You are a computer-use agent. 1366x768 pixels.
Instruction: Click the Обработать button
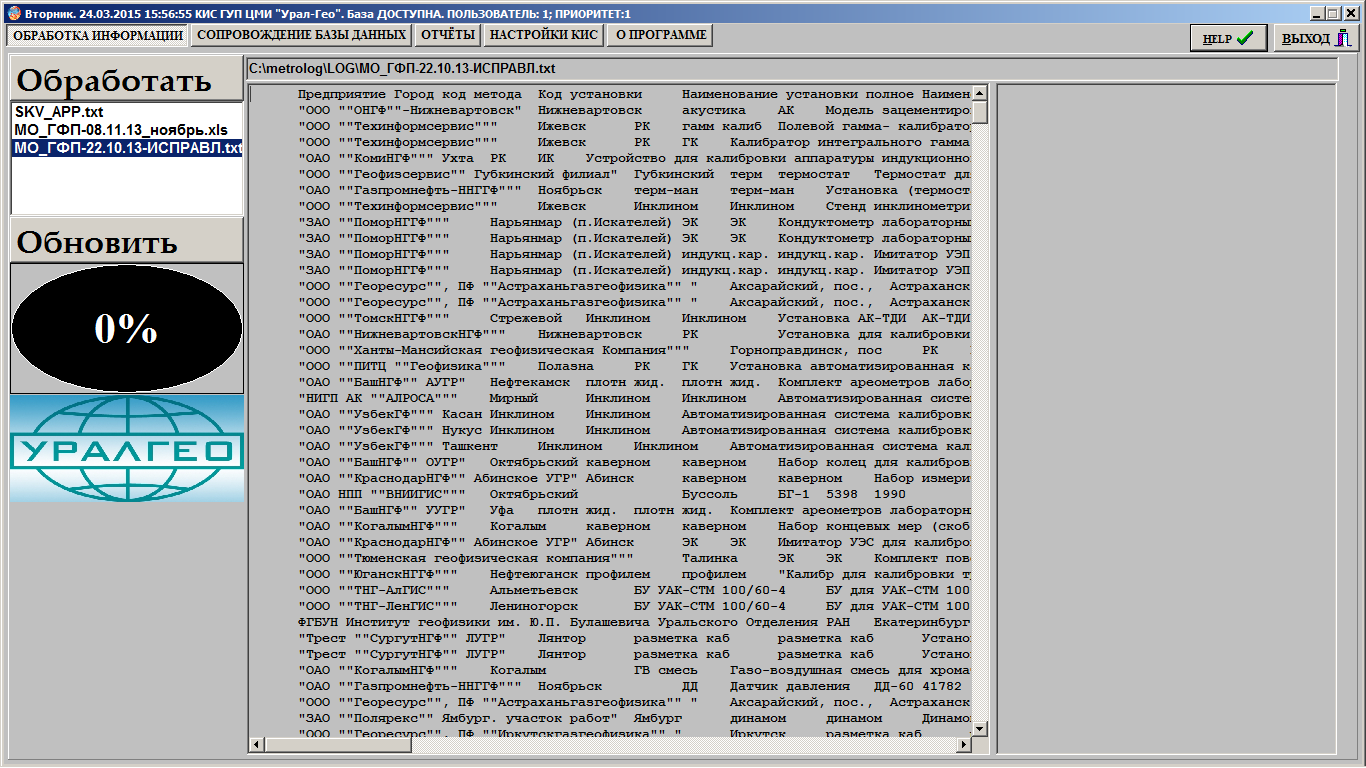(127, 80)
